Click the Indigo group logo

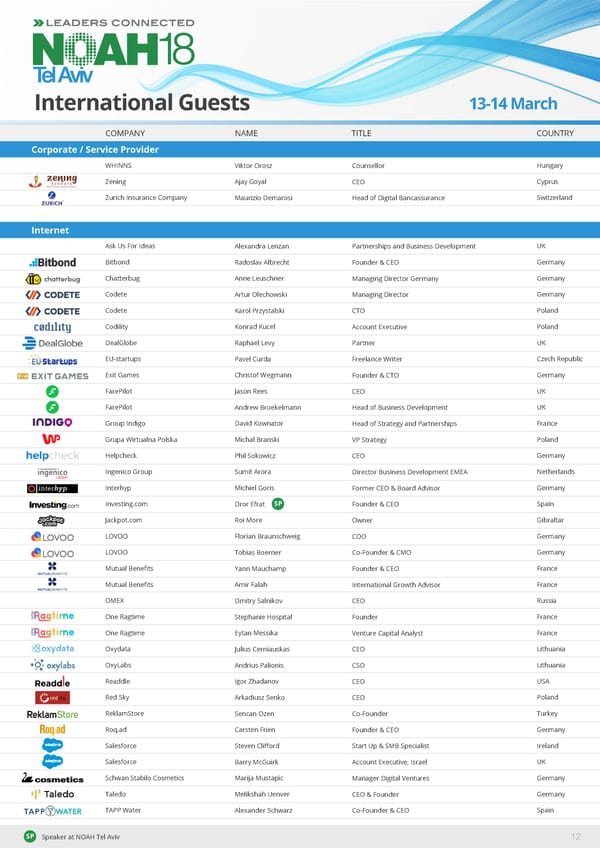[52, 423]
